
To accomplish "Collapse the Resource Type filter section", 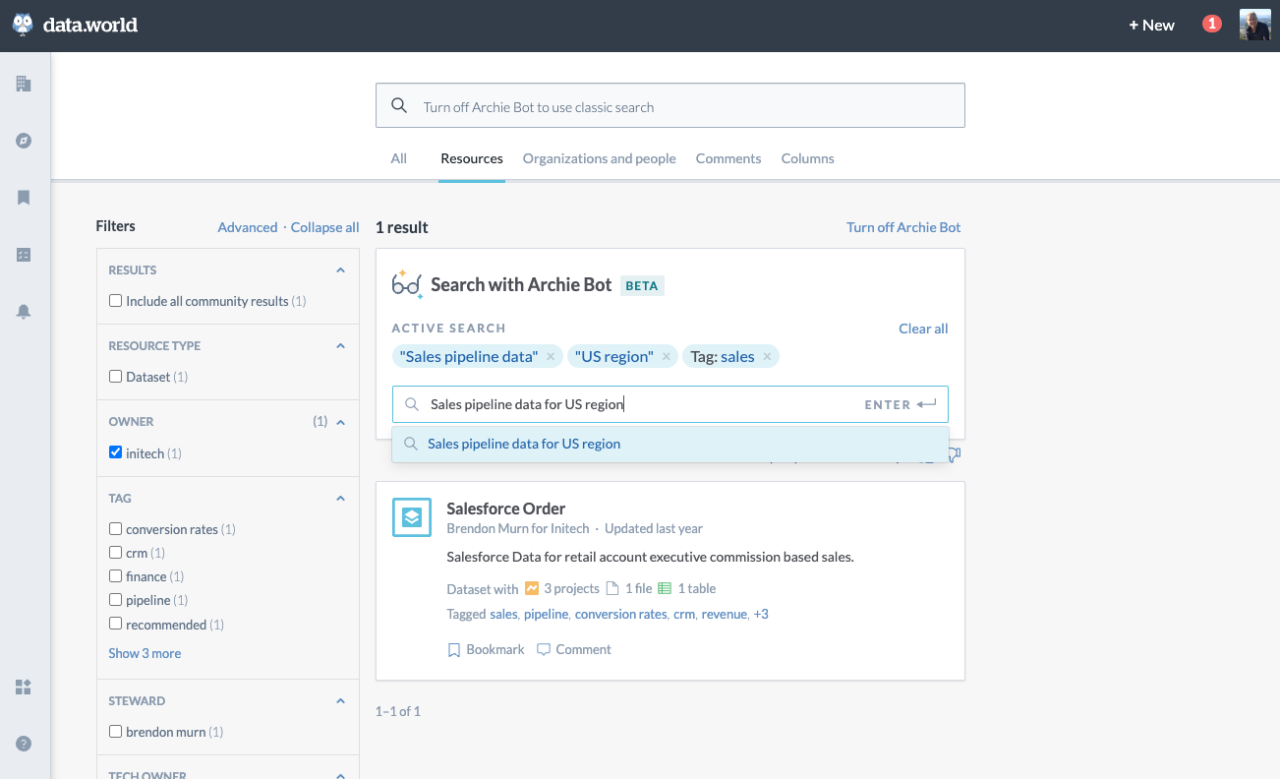I will click(x=340, y=346).
